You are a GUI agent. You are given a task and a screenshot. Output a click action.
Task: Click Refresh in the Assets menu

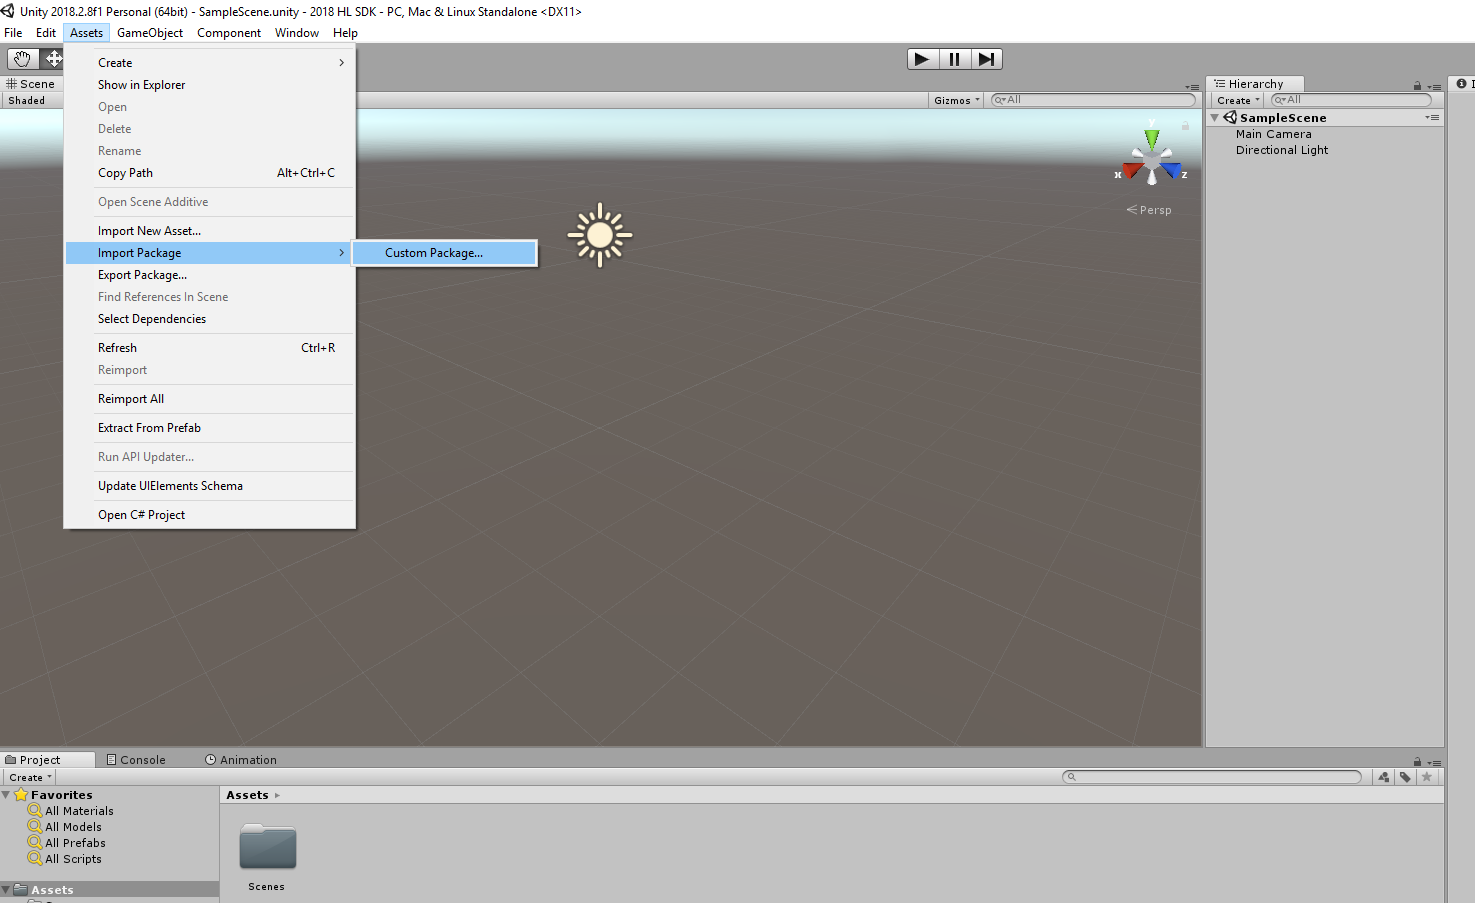pos(210,348)
